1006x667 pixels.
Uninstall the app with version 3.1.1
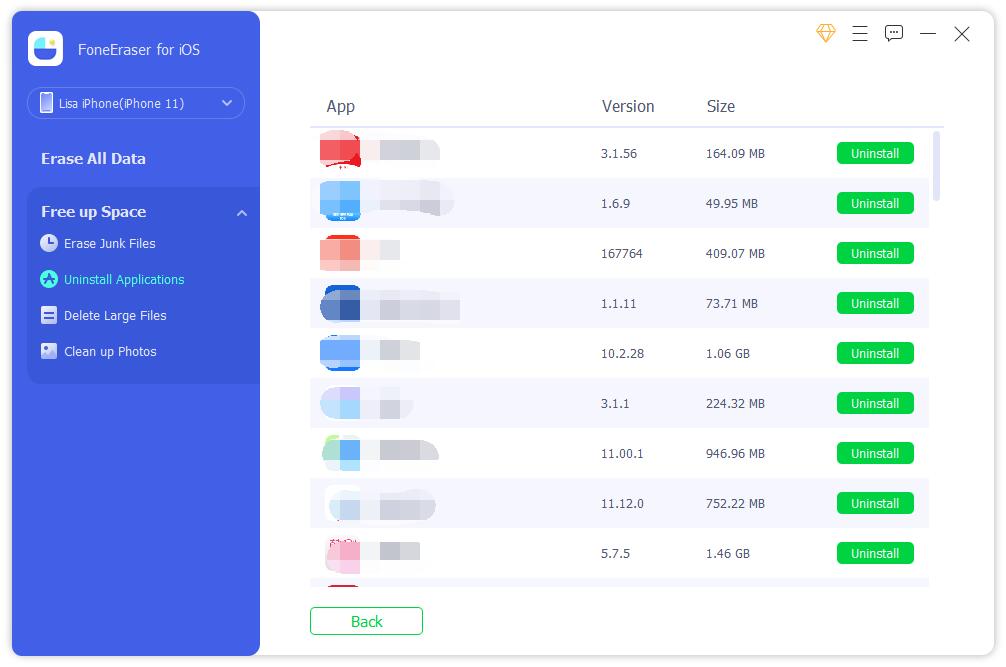(x=875, y=403)
